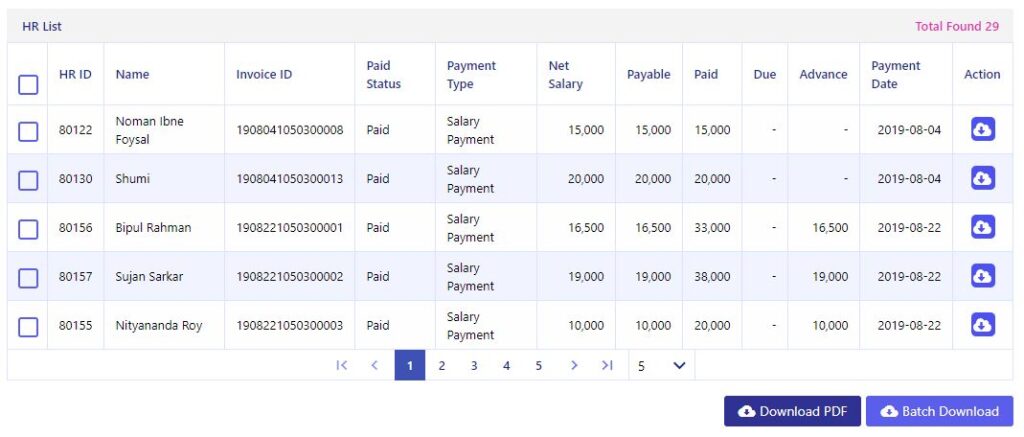Click the Download PDF button
This screenshot has height=437, width=1024.
(792, 412)
